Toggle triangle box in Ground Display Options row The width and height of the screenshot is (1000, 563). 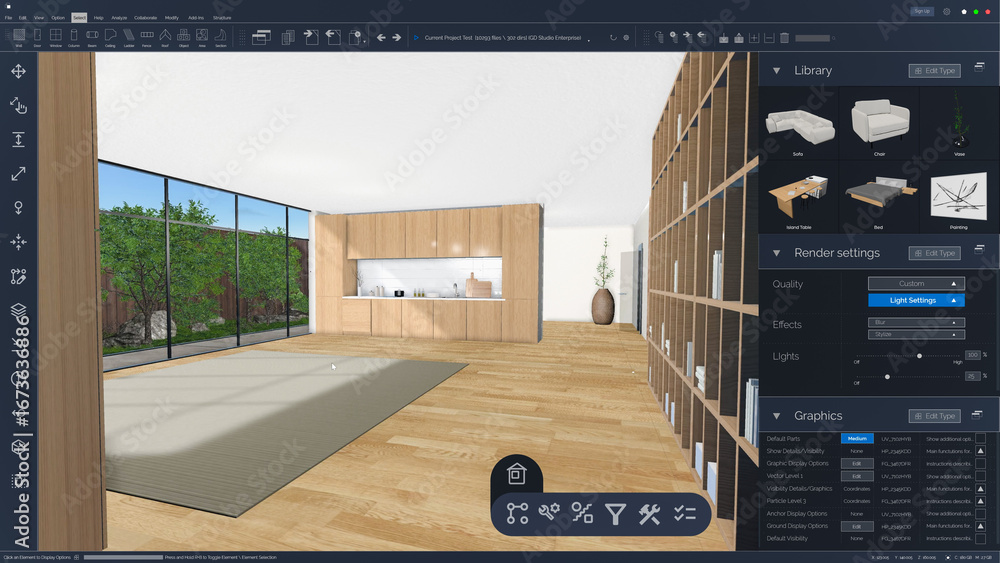tap(980, 526)
